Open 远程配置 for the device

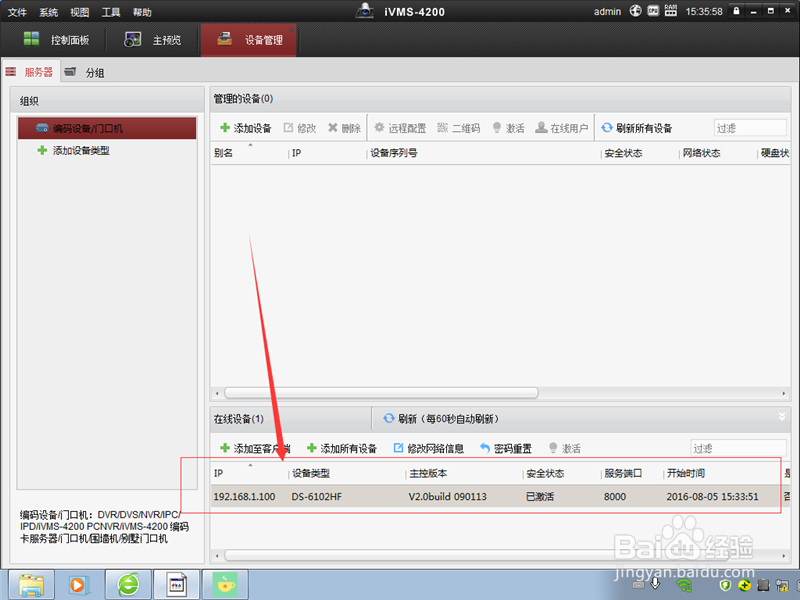401,128
